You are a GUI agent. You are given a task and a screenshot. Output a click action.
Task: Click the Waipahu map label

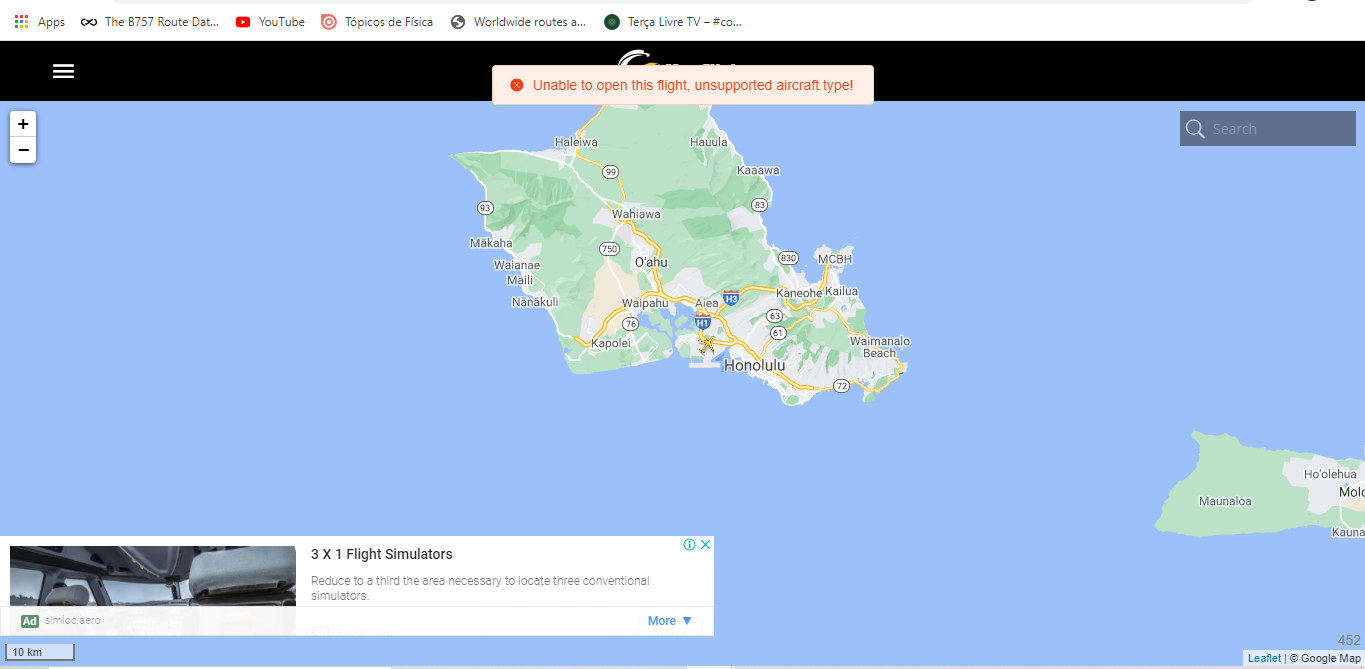[645, 302]
